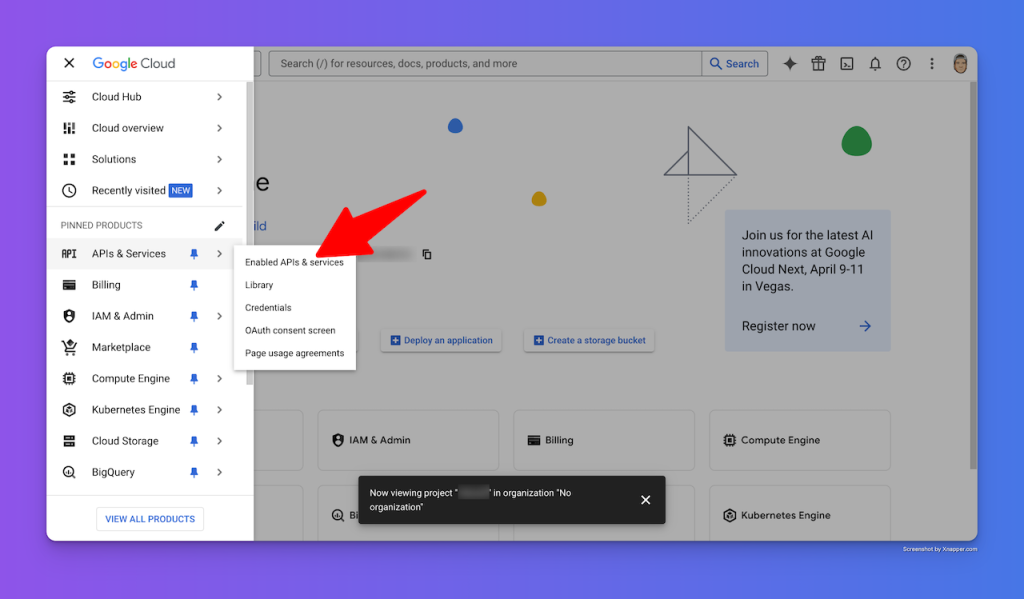Click the Kubernetes Engine hexagon icon in sidebar

[x=69, y=410]
